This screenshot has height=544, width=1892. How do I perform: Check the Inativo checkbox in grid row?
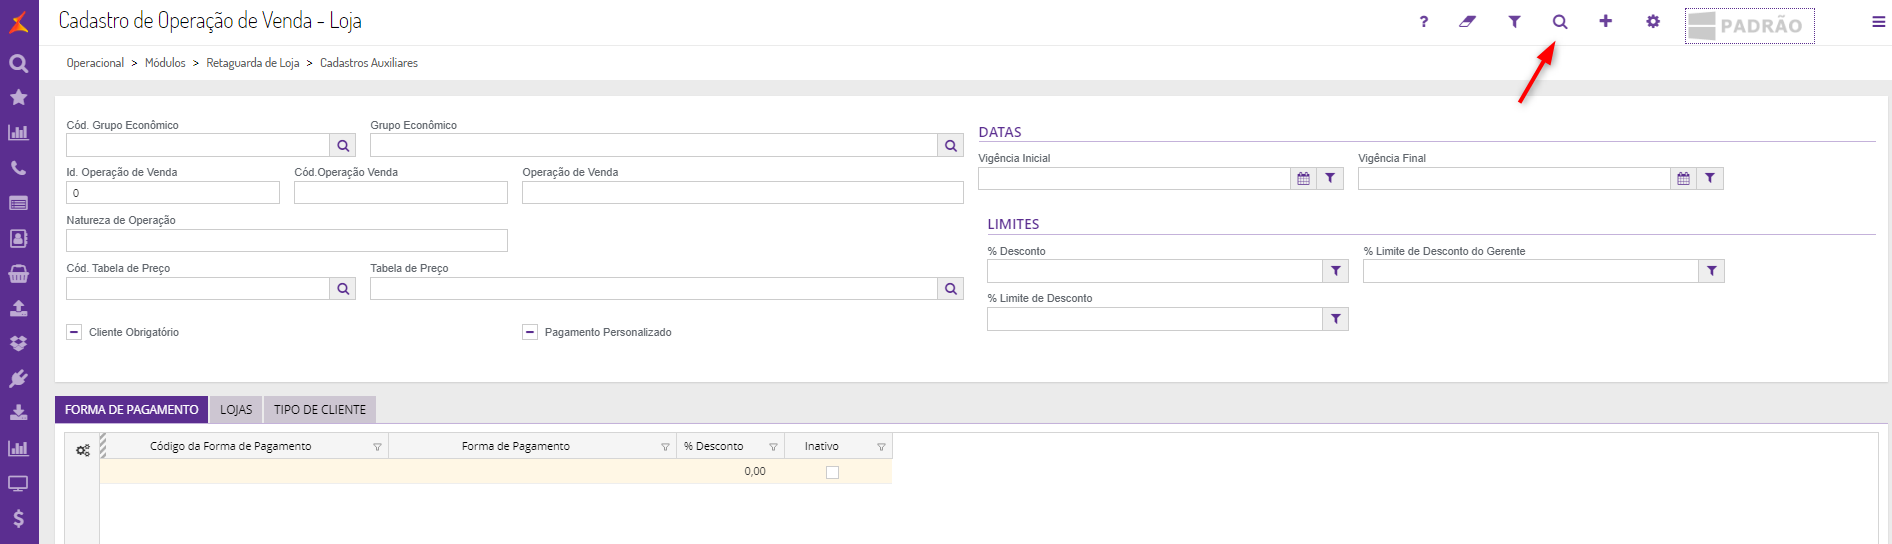coord(832,472)
